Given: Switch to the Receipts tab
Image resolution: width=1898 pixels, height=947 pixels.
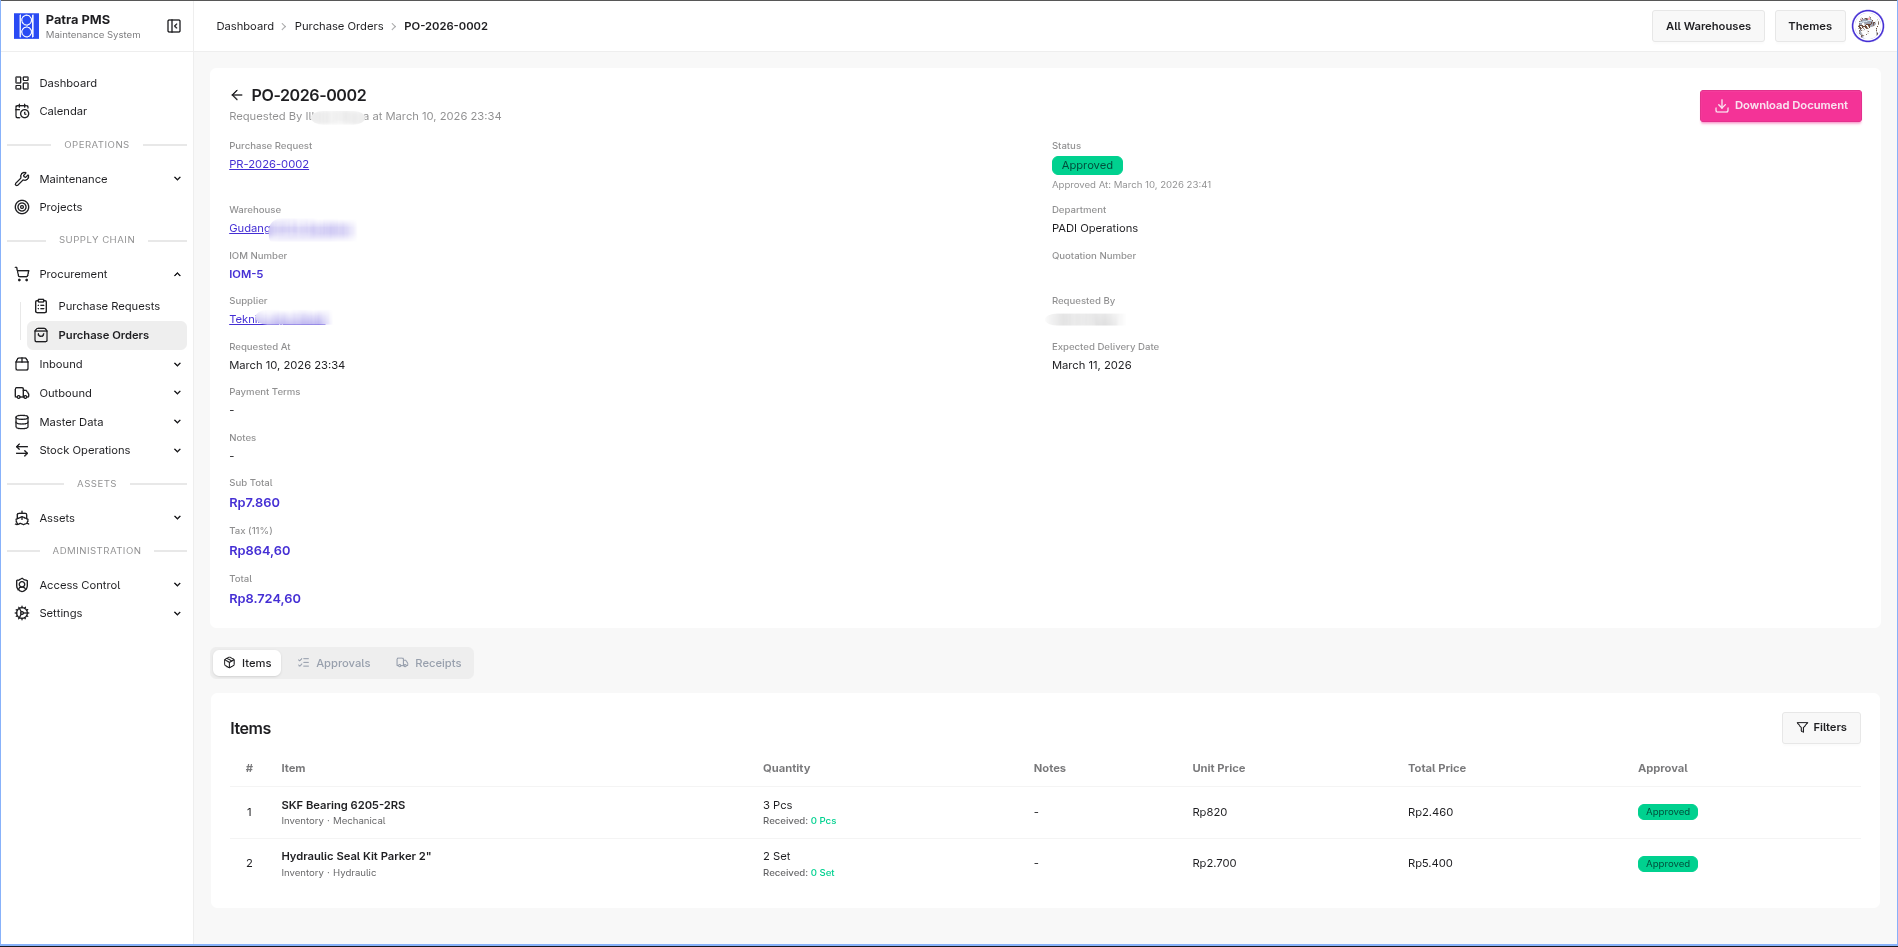Looking at the screenshot, I should coord(429,663).
